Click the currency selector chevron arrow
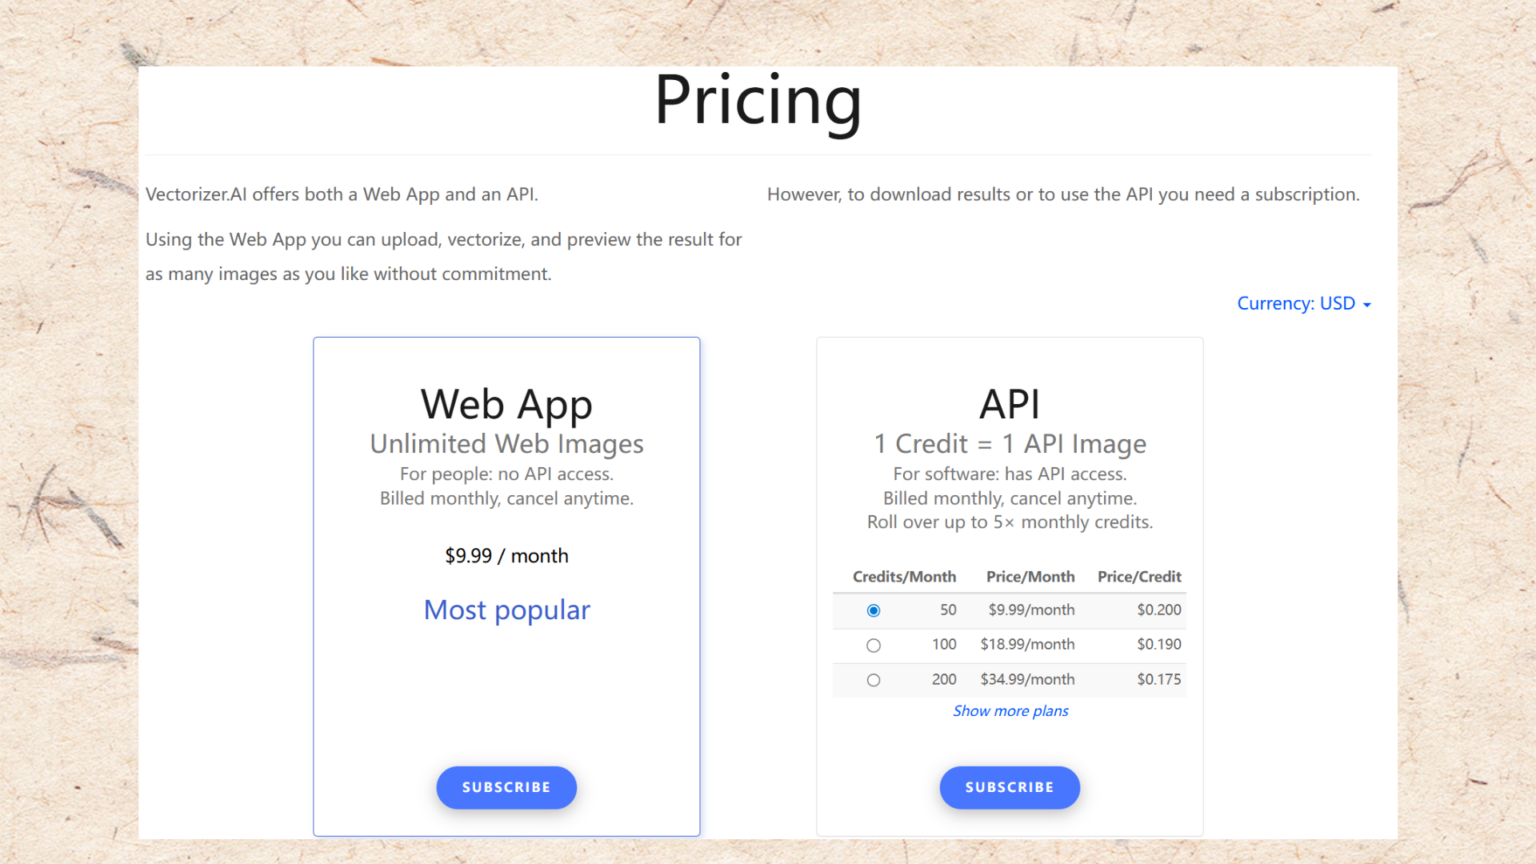 click(x=1368, y=303)
